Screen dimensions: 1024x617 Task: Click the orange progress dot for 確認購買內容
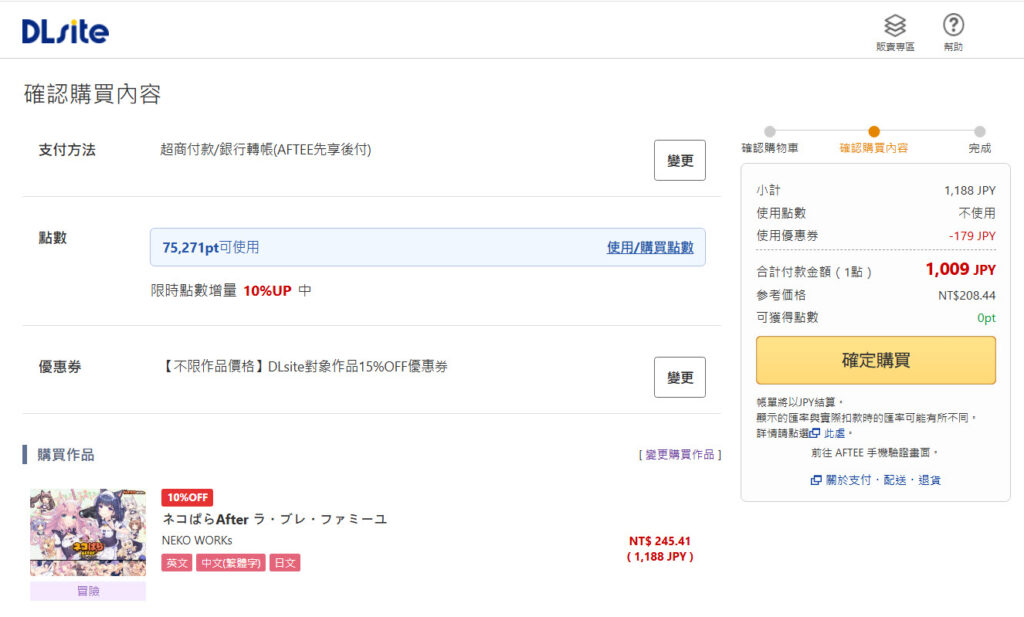[x=873, y=131]
